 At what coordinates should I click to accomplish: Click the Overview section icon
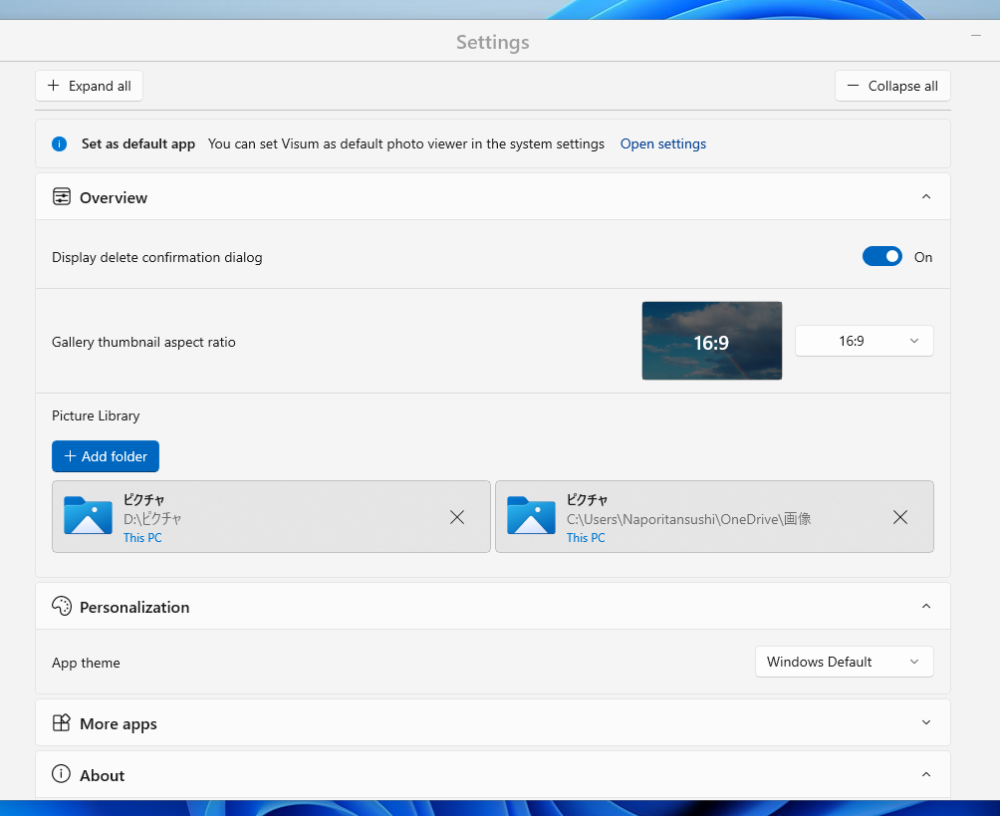click(62, 197)
